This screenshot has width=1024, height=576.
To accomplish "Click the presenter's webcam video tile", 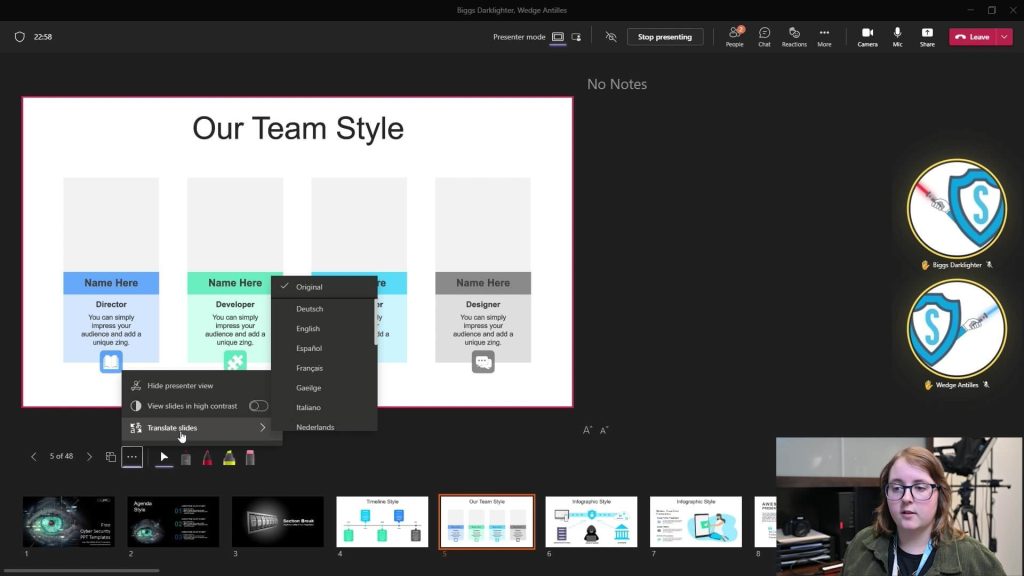I will coord(899,506).
